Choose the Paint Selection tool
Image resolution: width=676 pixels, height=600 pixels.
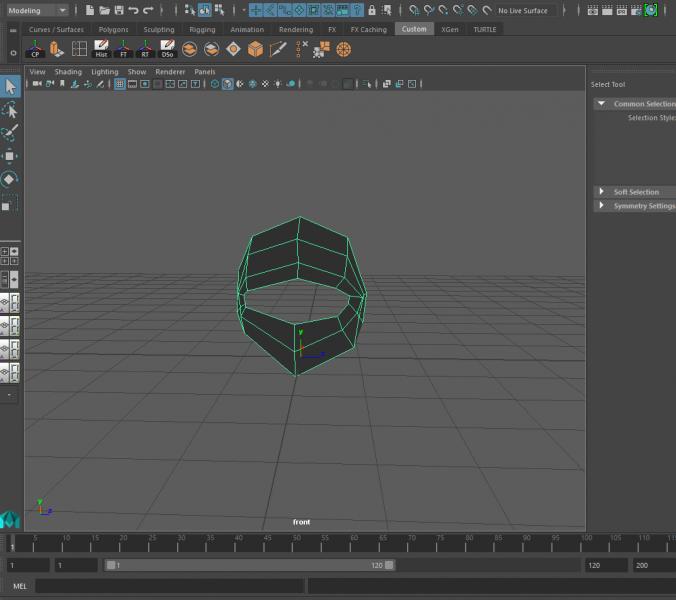point(10,133)
